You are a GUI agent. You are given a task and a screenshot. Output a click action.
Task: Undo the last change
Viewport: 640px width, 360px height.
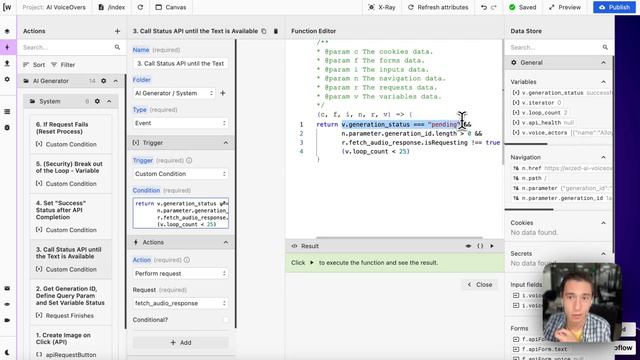(x=484, y=7)
